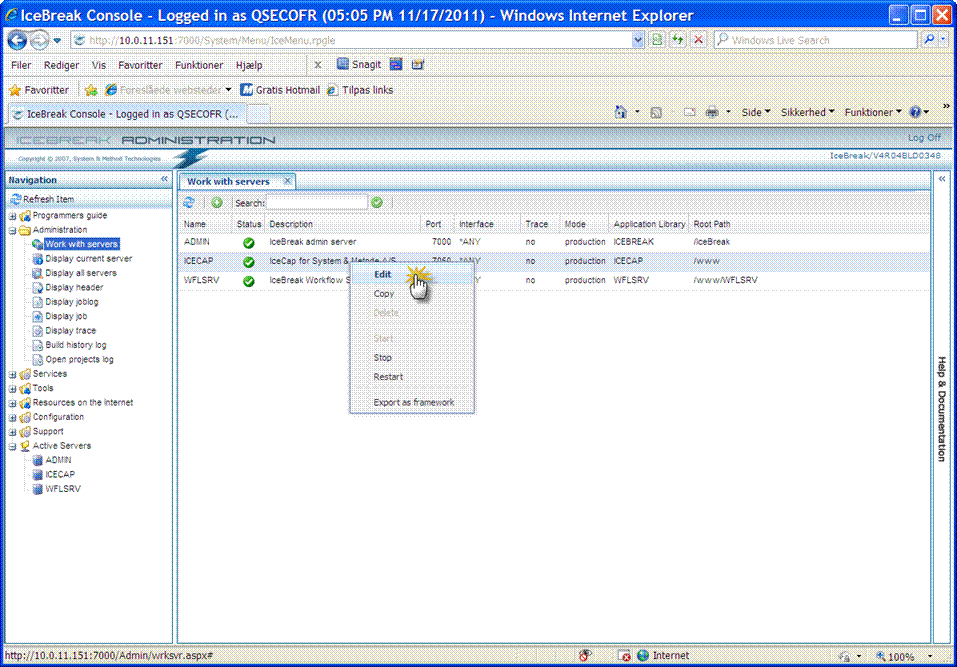Open the Gratis Hotmail favorite link

point(280,90)
